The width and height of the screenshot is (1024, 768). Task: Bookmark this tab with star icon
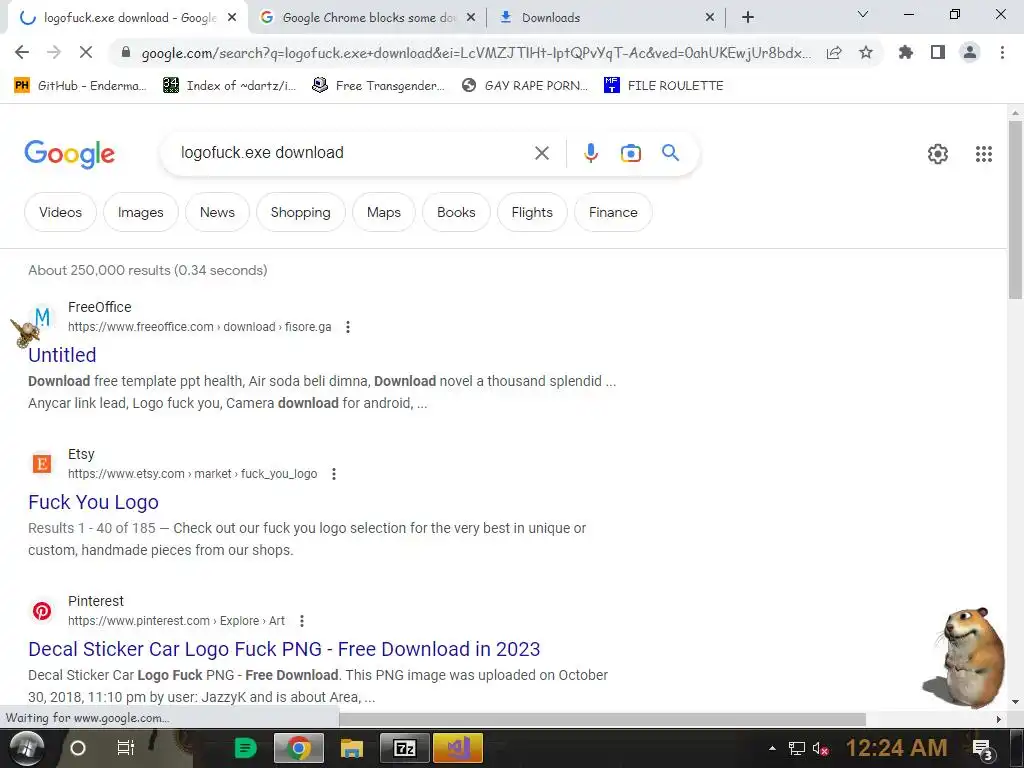click(866, 53)
